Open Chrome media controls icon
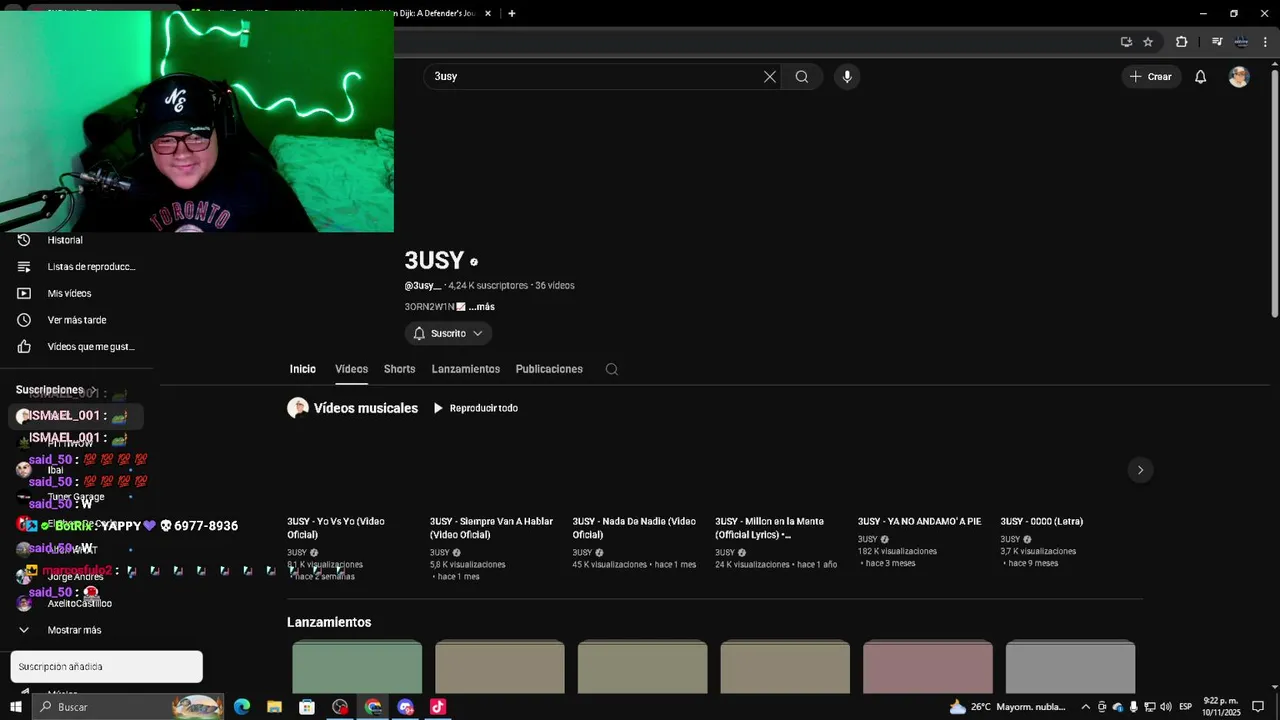 (x=1217, y=42)
